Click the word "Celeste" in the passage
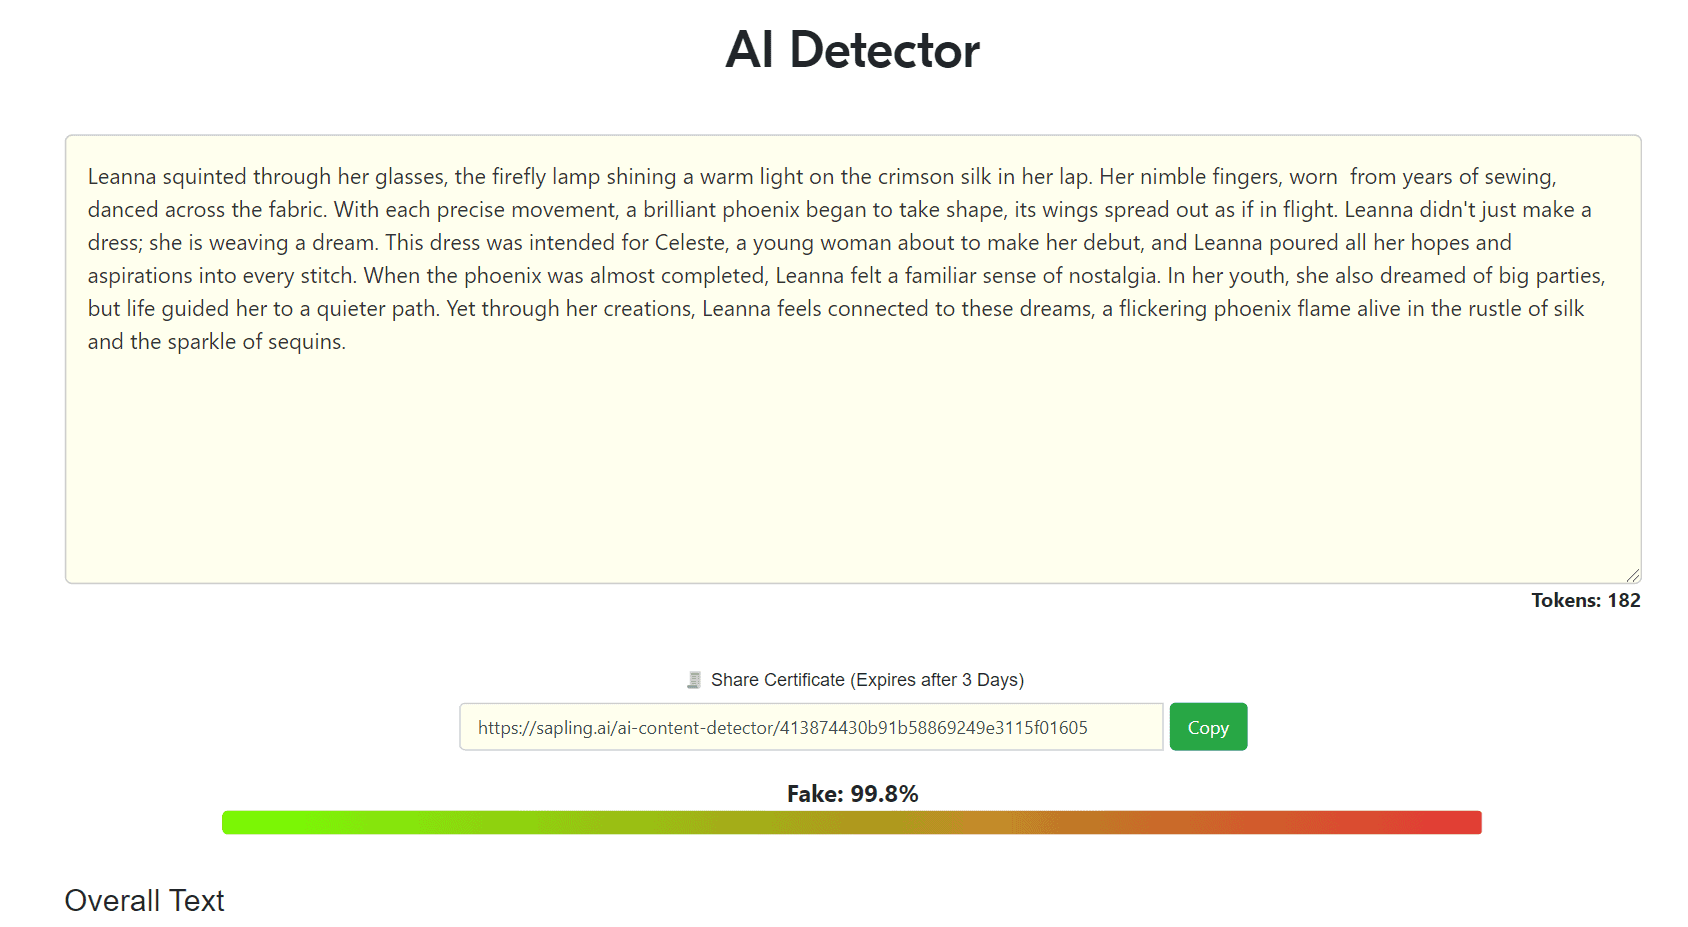 point(690,243)
